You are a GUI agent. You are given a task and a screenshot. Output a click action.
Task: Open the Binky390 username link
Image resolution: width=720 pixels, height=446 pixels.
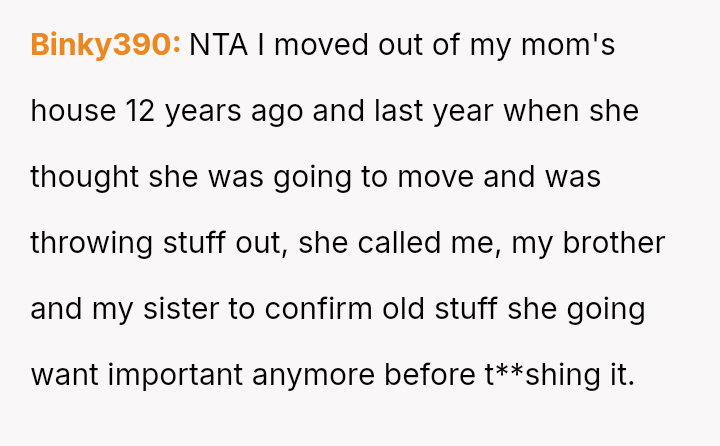click(105, 44)
